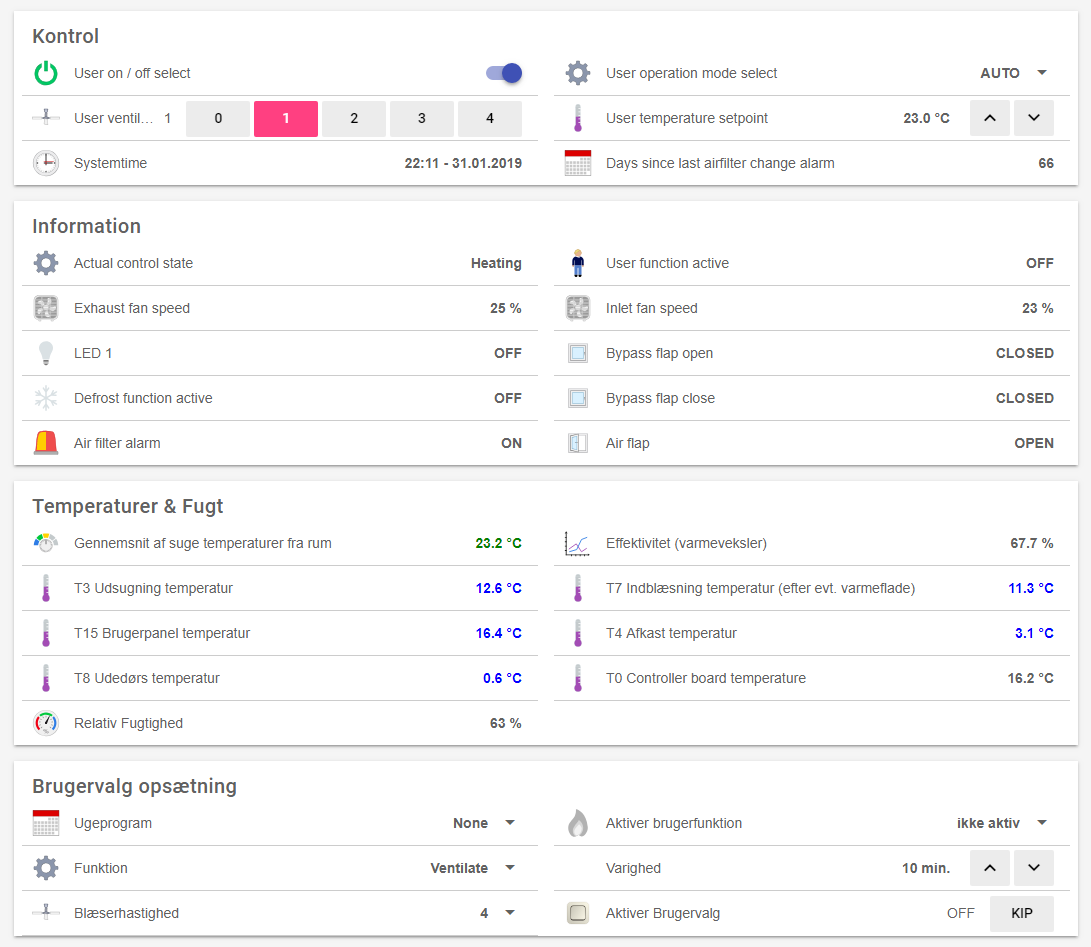This screenshot has width=1091, height=947.
Task: Increase the user temperature setpoint
Action: 990,118
